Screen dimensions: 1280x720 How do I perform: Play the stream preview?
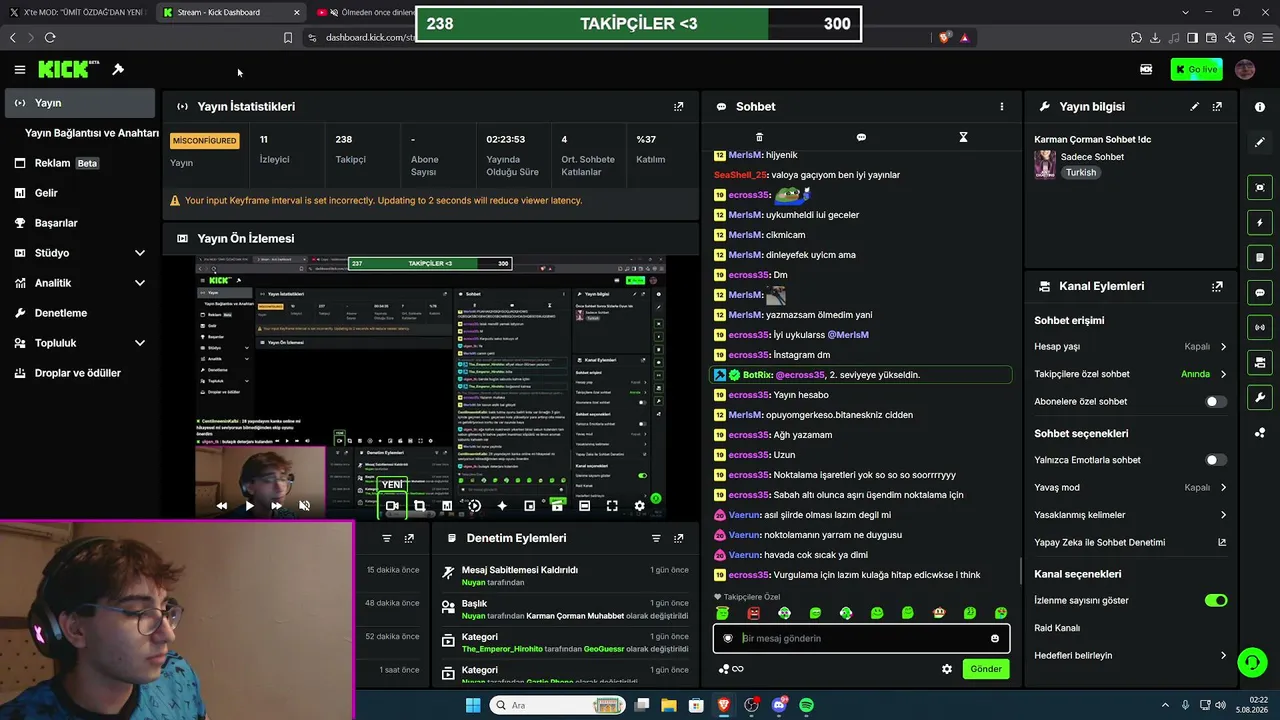coord(249,506)
